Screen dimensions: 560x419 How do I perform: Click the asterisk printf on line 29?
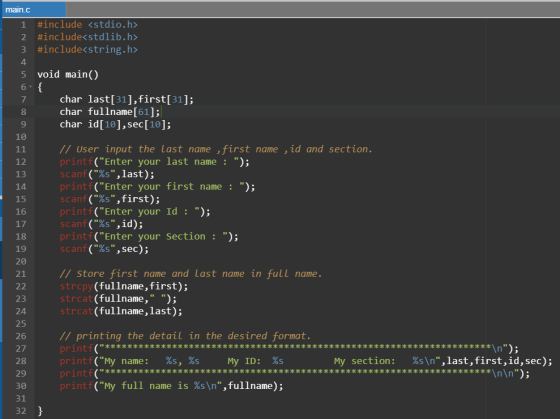295,373
